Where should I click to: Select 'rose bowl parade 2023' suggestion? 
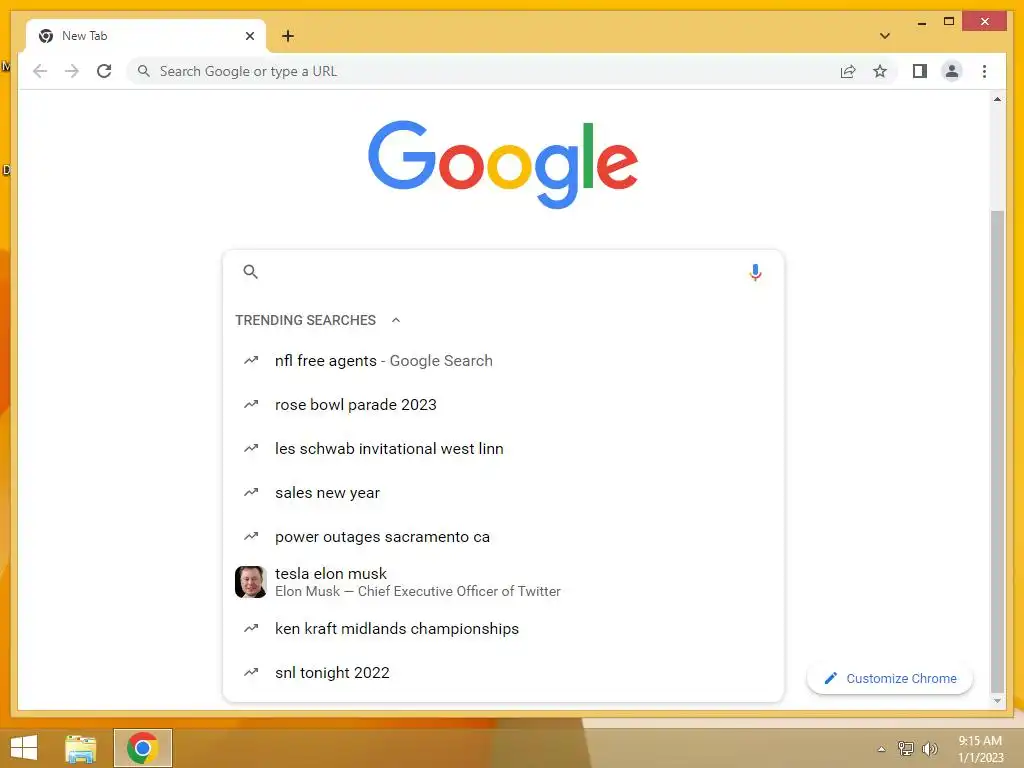click(x=503, y=404)
